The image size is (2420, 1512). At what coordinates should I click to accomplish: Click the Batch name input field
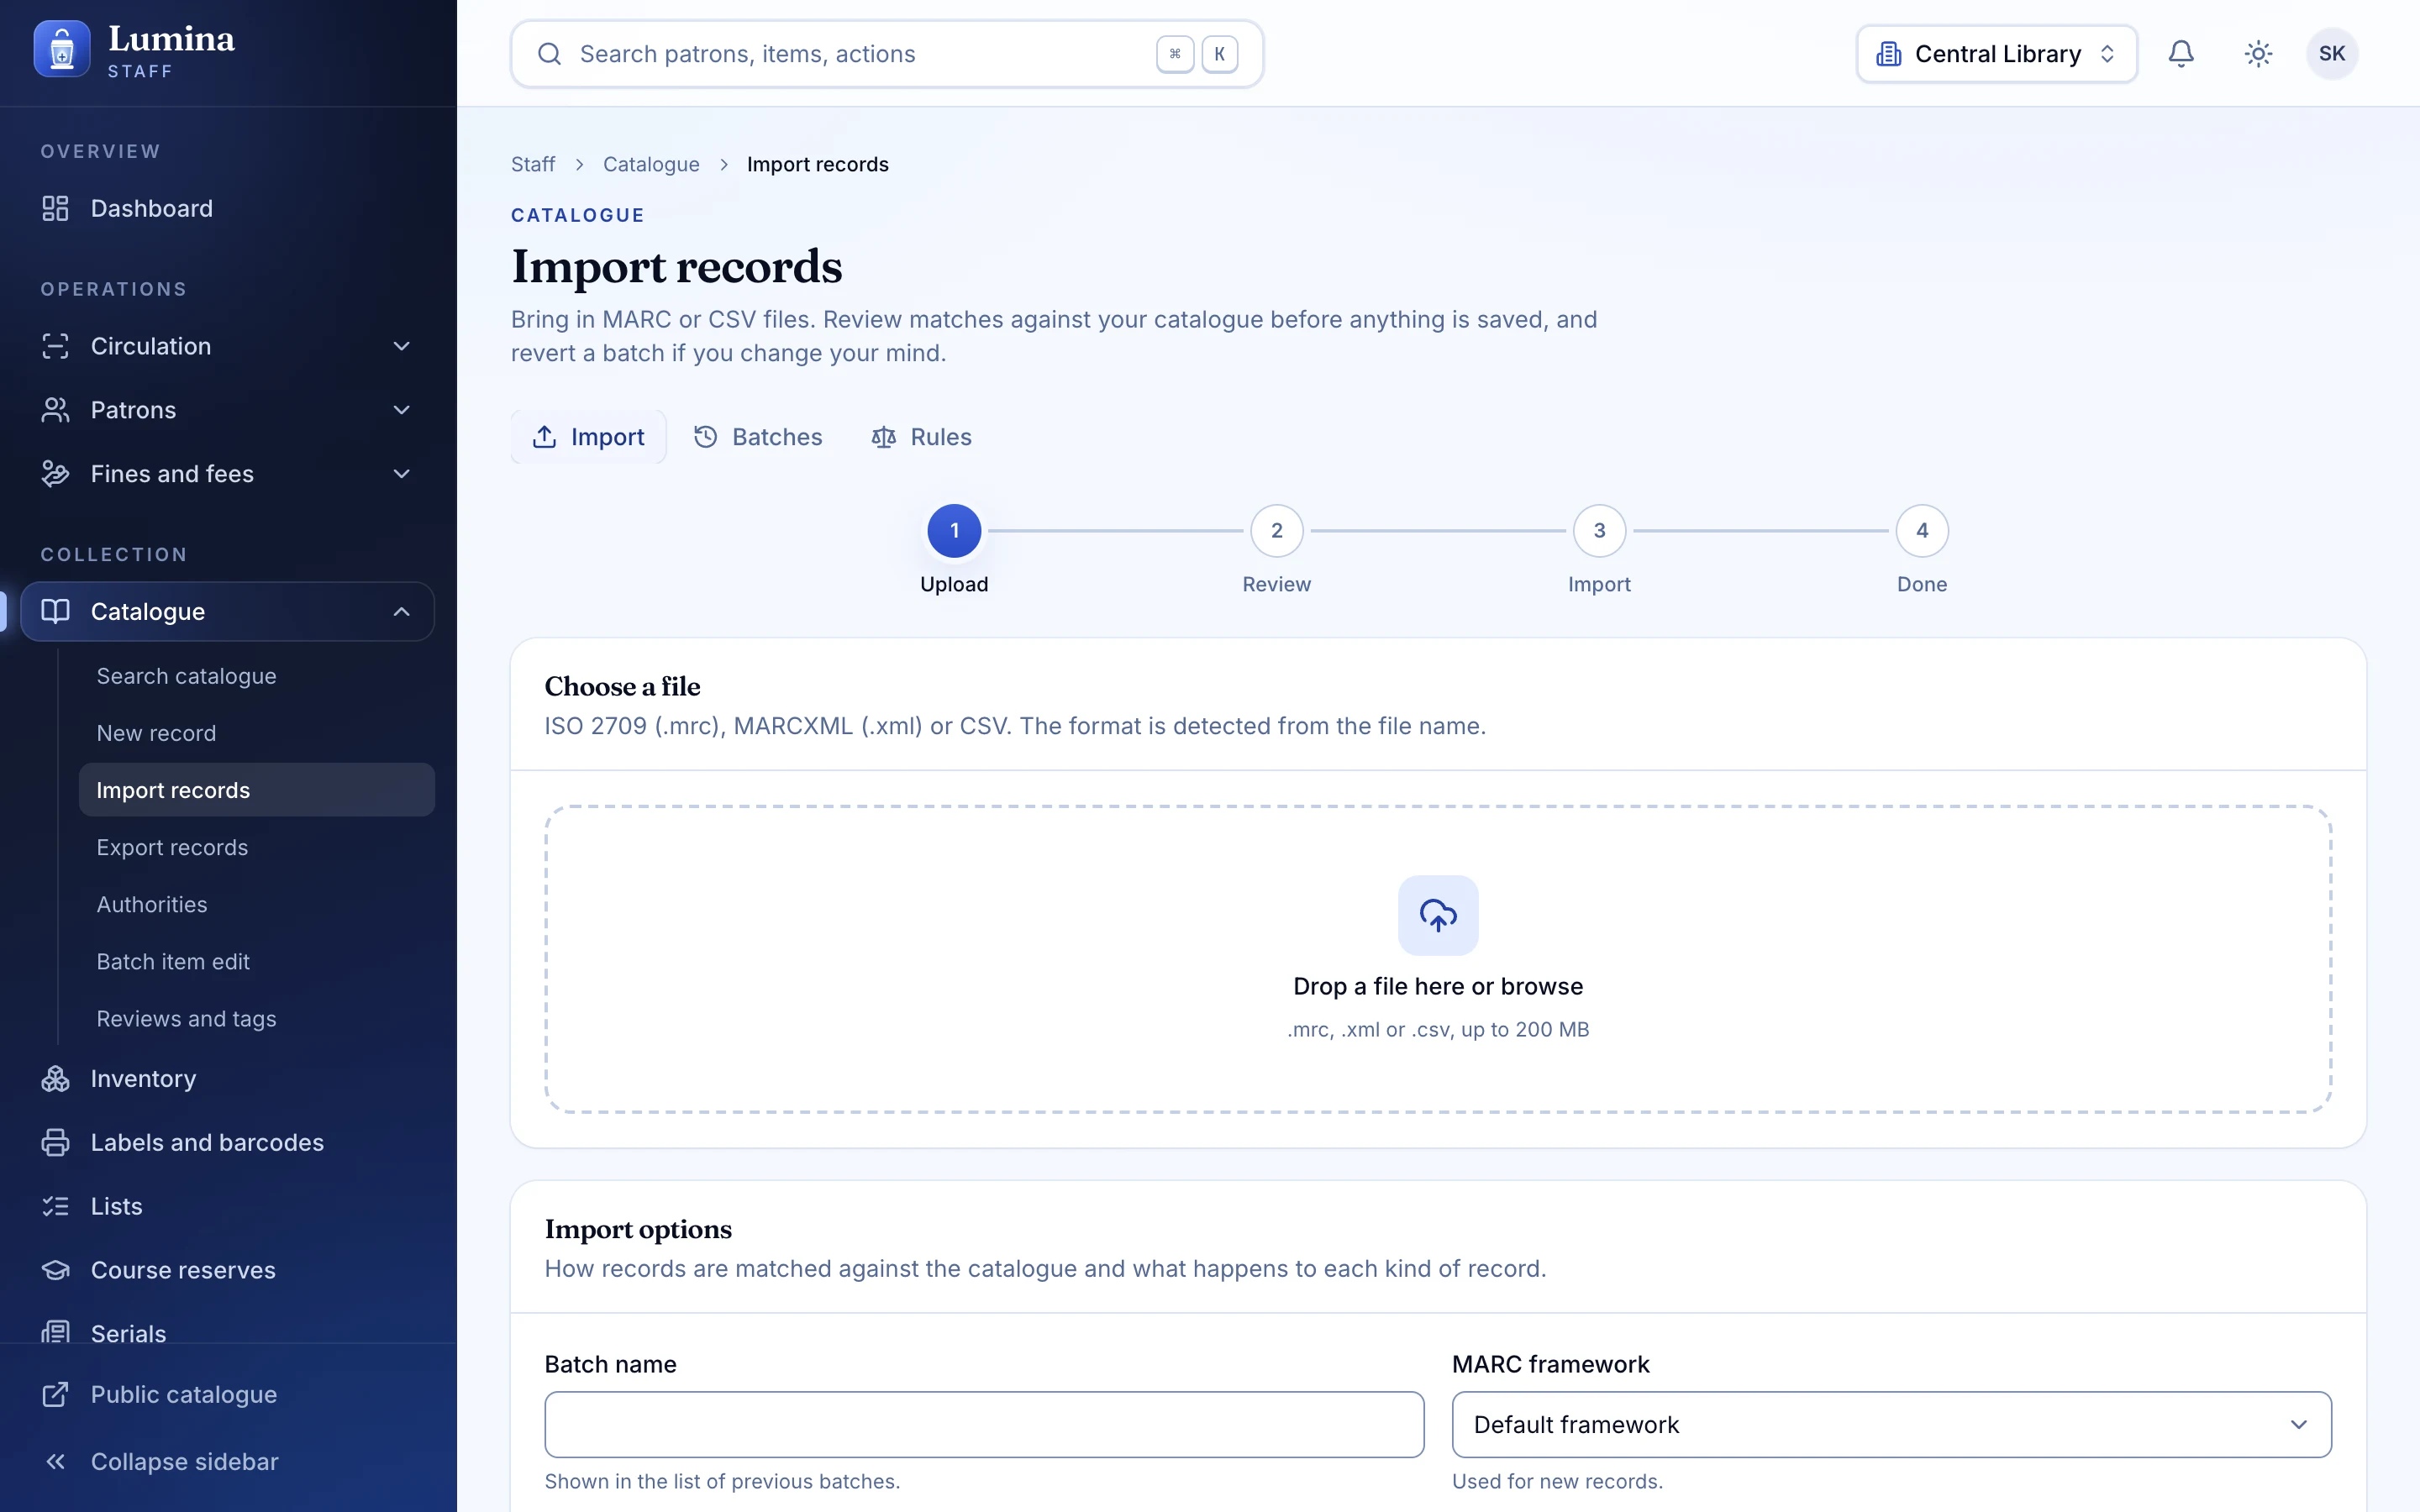click(984, 1424)
